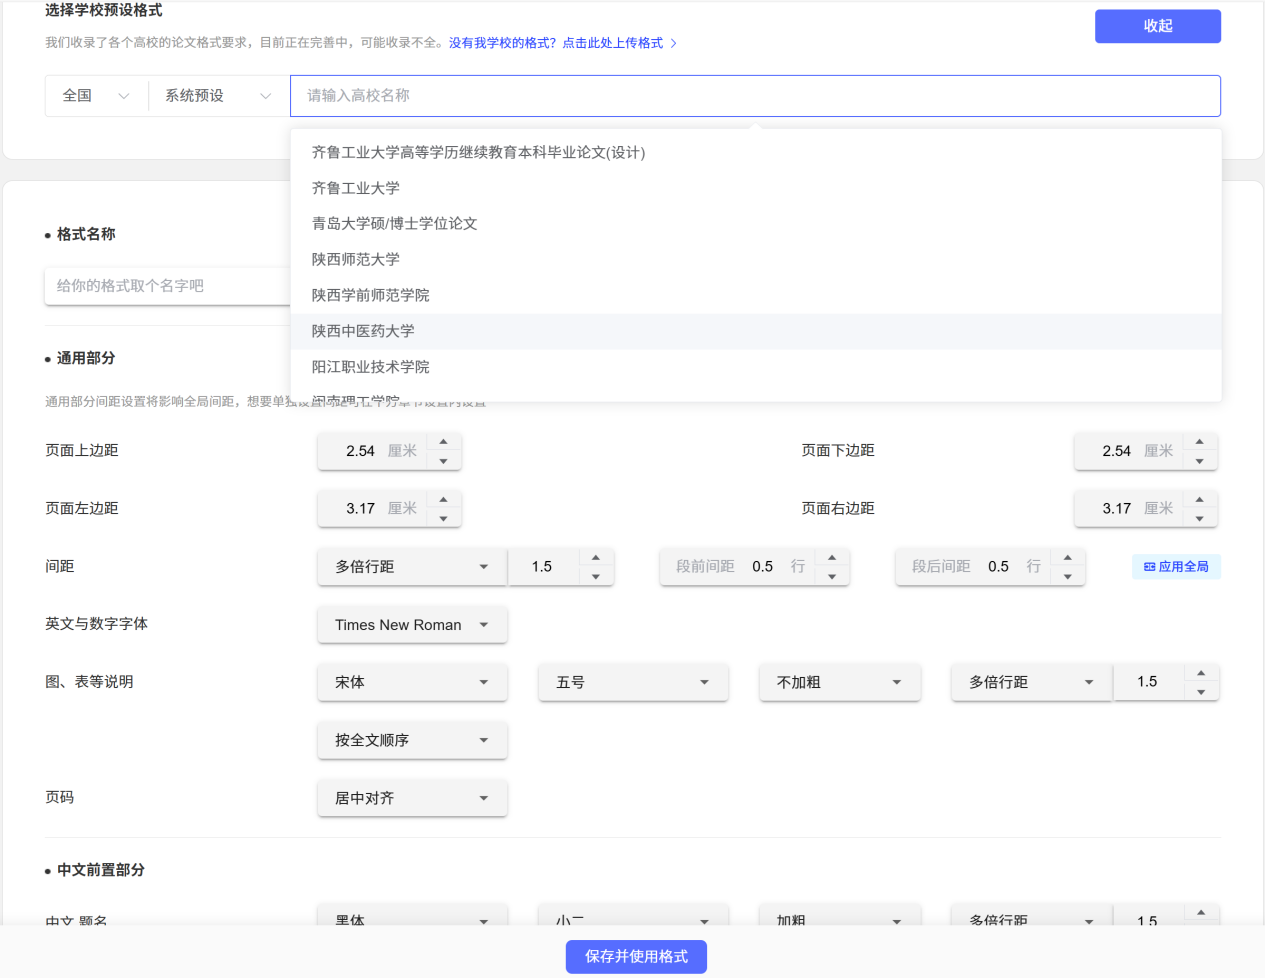Decrease the caption line spacing 1.5 value
Viewport: 1265px width, 978px height.
coord(1201,692)
